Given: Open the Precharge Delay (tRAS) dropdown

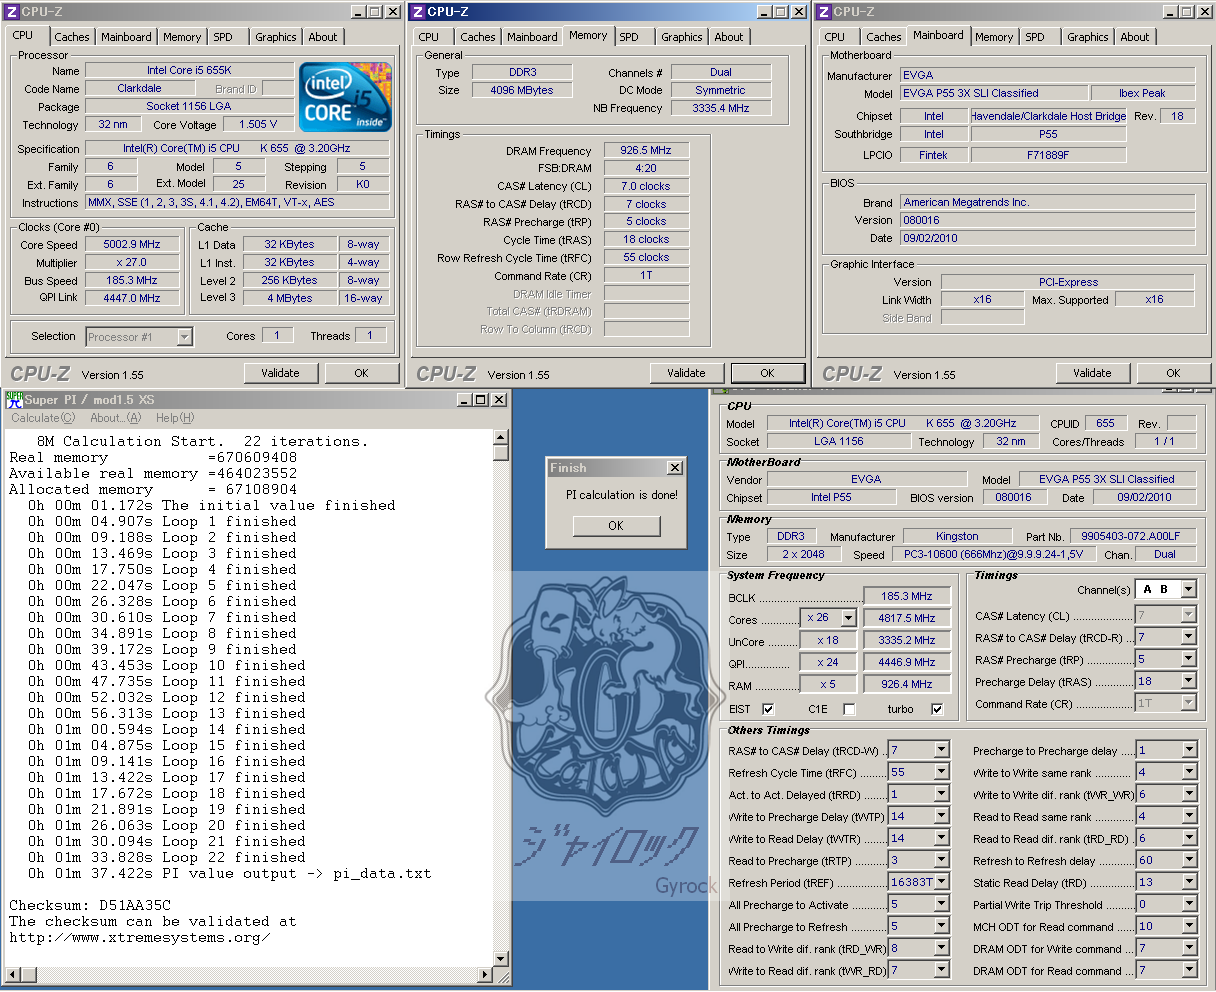Looking at the screenshot, I should coord(1188,682).
